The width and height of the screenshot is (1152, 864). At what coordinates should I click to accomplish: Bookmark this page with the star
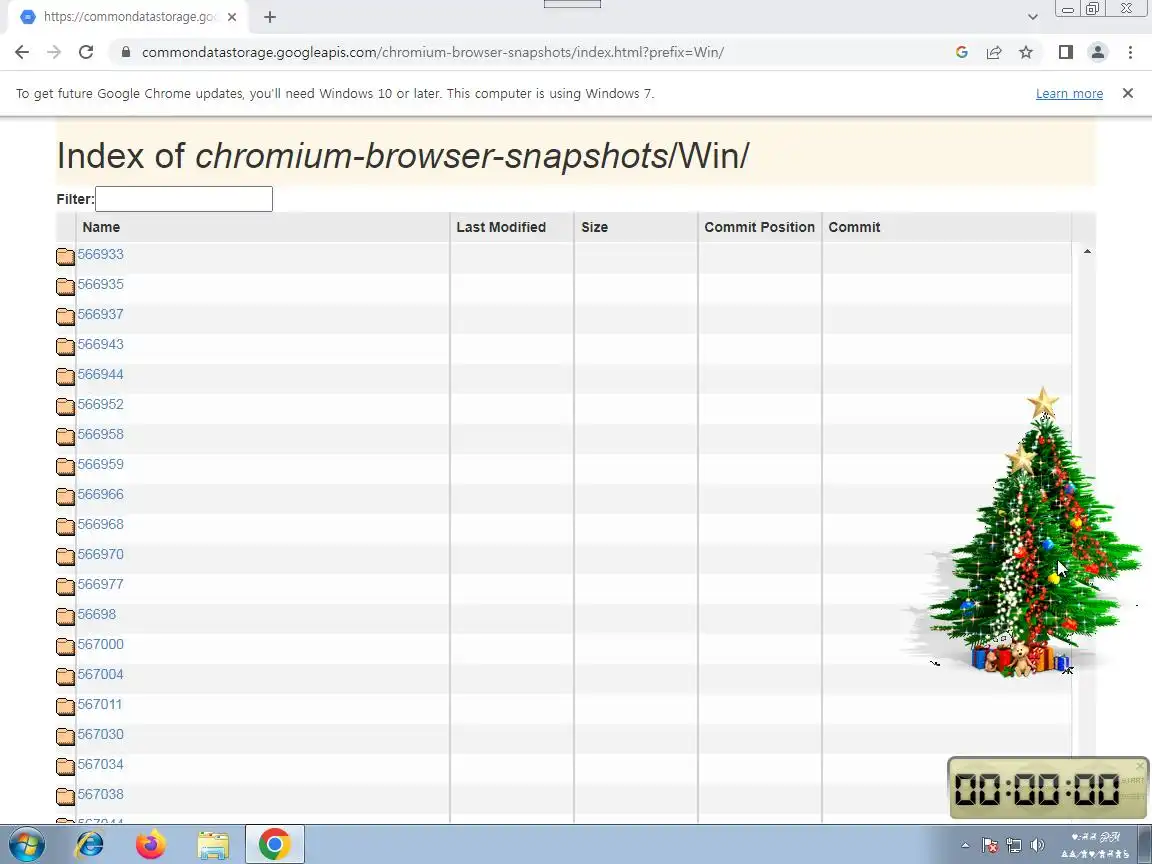[x=1026, y=52]
